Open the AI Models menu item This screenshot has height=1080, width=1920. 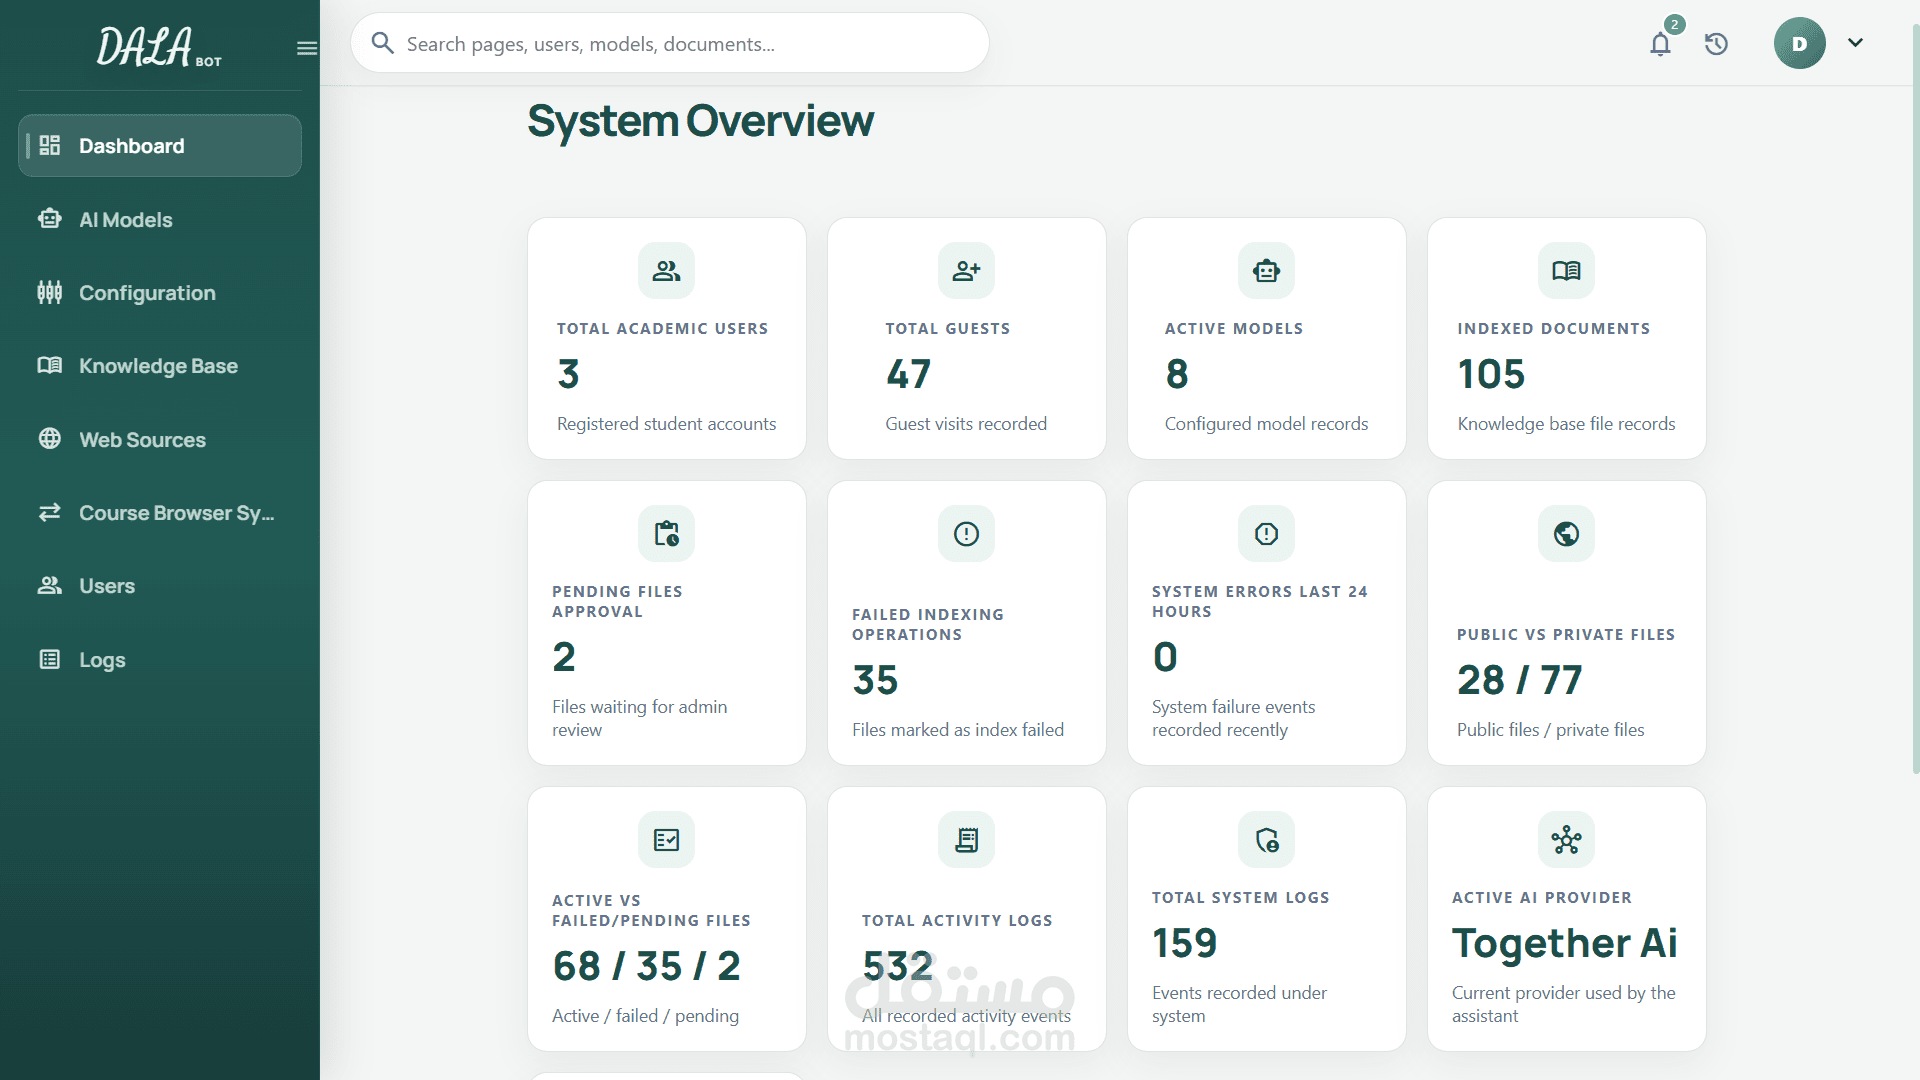pos(160,219)
